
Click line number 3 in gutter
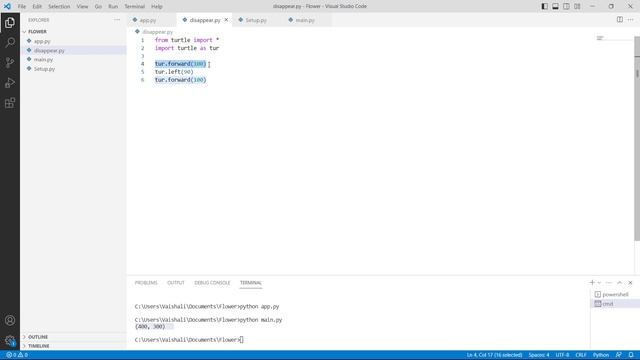[142, 56]
